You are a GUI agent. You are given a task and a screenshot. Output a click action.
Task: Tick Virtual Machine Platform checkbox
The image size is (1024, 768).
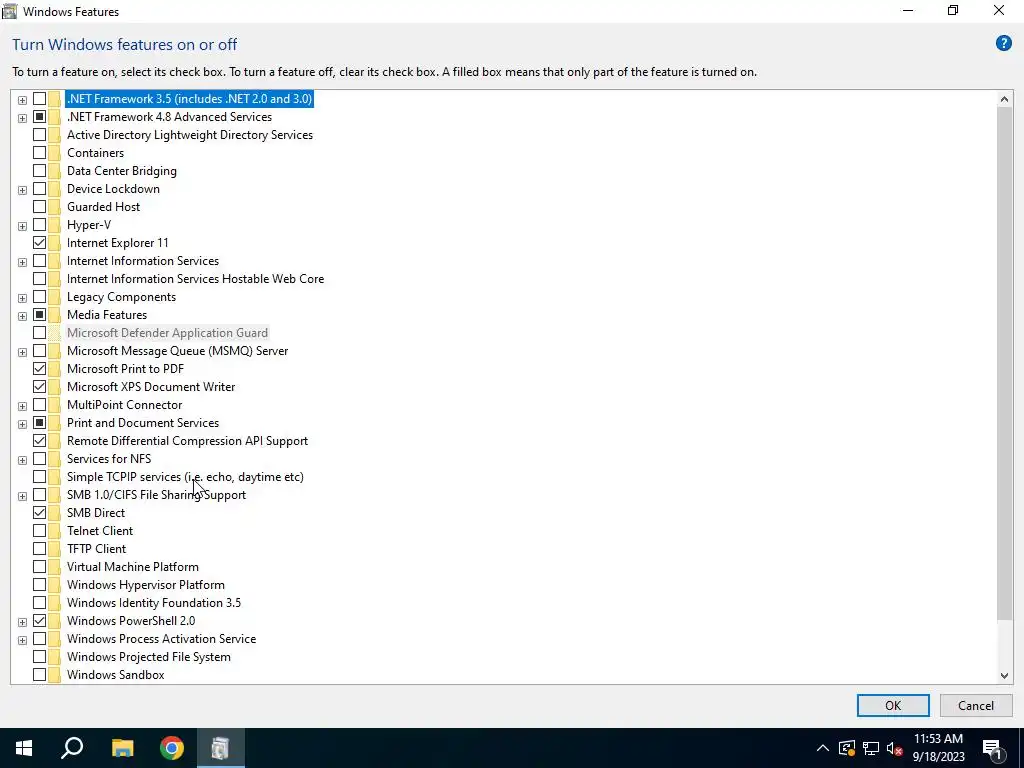click(x=39, y=567)
